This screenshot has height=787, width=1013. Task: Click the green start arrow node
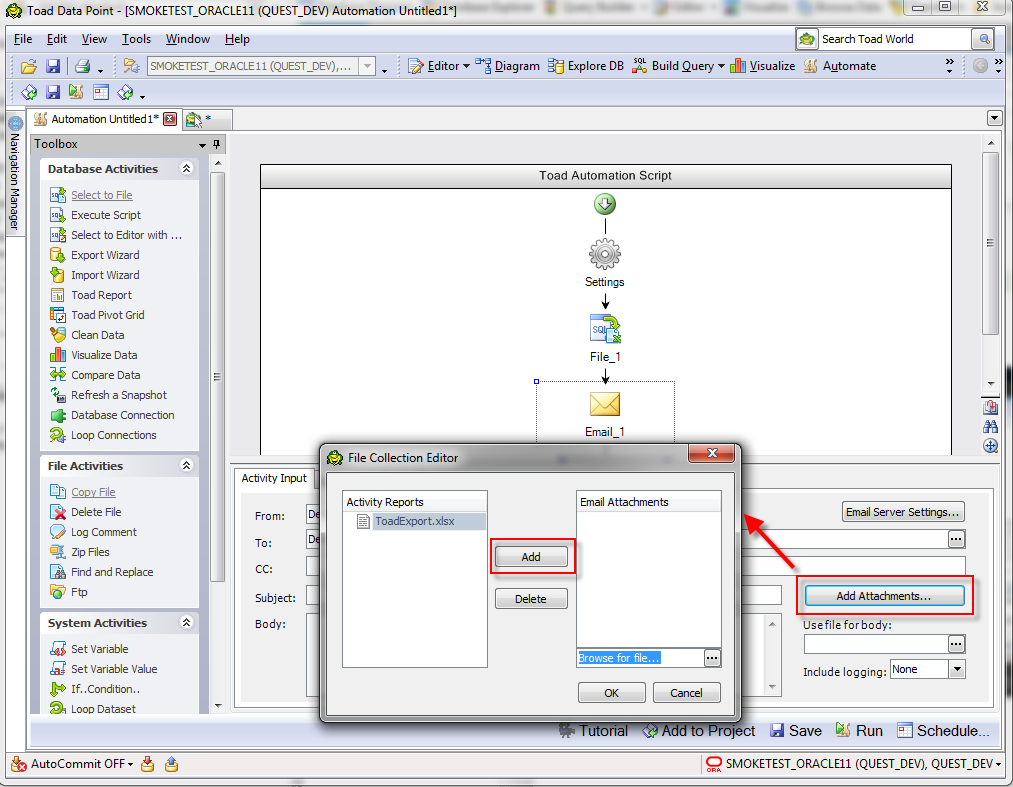(605, 205)
